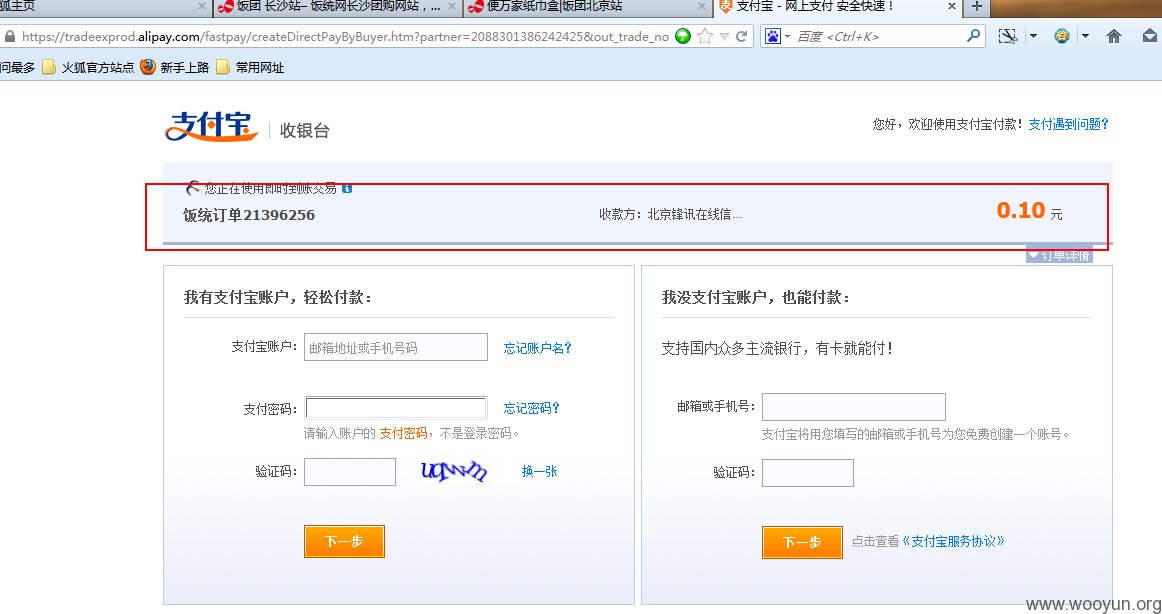Click the payee text 收款方：北京锋讯在线信...
Screen dimensions: 1162x614
coord(670,215)
